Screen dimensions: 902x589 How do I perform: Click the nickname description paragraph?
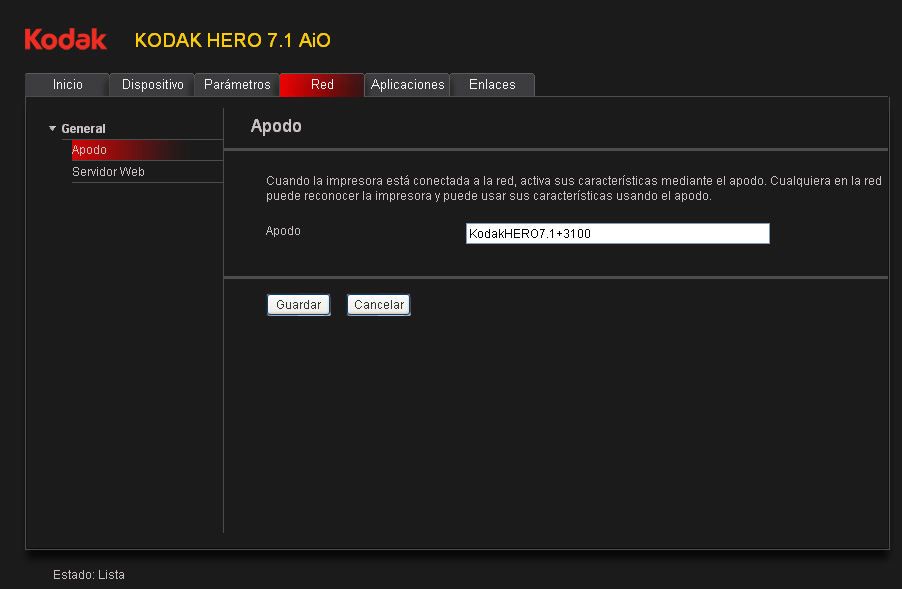pos(574,188)
